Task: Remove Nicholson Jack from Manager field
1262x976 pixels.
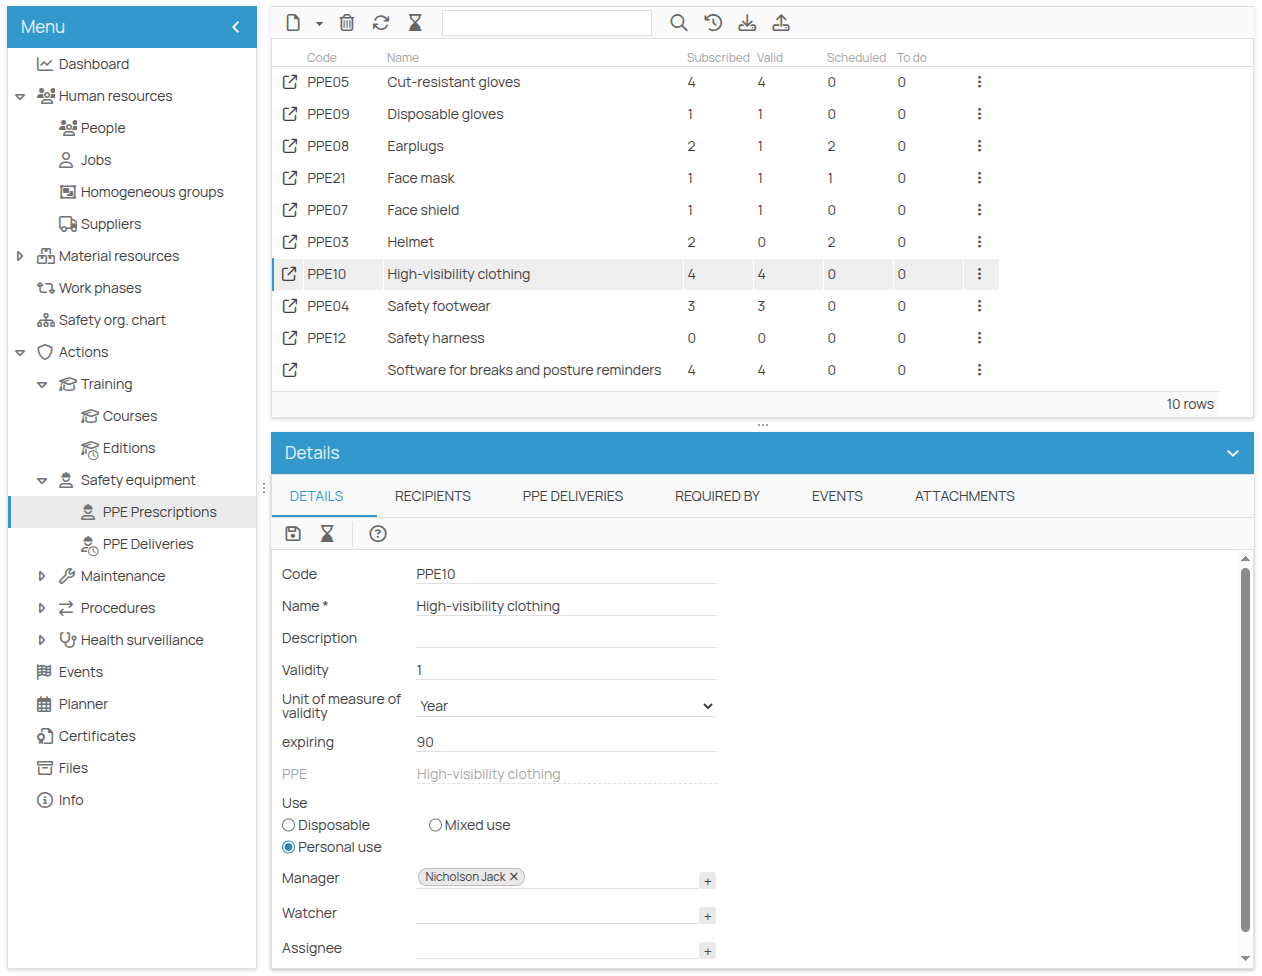Action: 514,876
